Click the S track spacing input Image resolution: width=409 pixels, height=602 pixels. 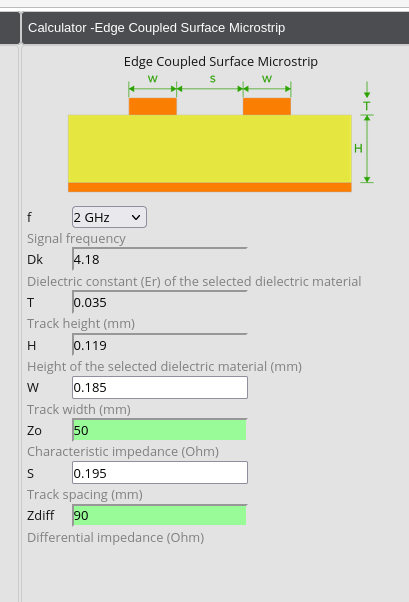click(160, 473)
